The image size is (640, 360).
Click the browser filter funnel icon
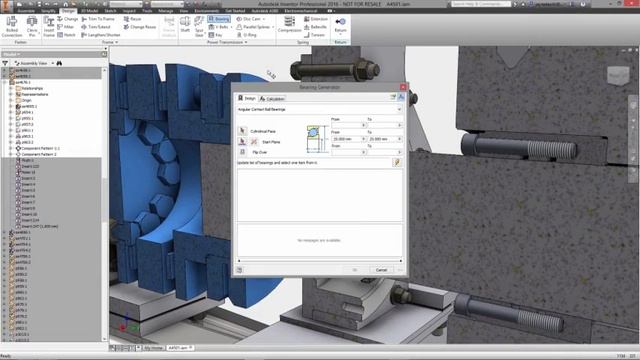coord(5,63)
